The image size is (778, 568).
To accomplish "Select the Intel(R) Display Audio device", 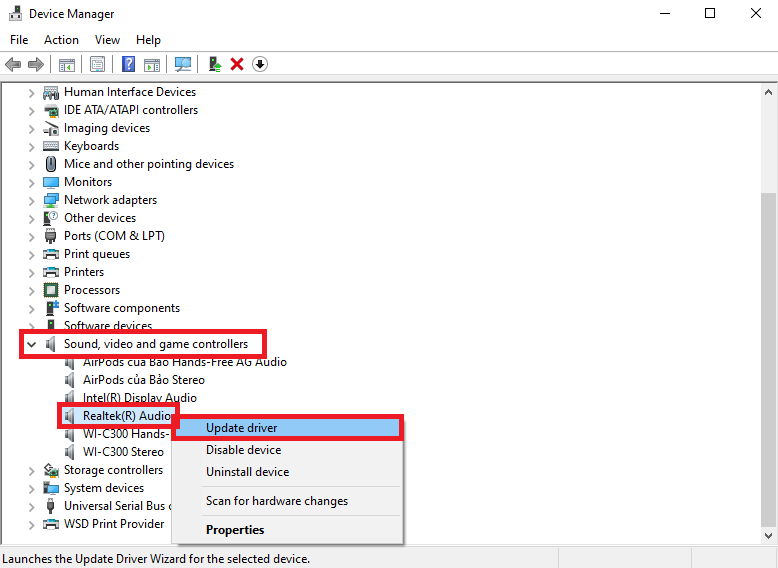I will [140, 398].
